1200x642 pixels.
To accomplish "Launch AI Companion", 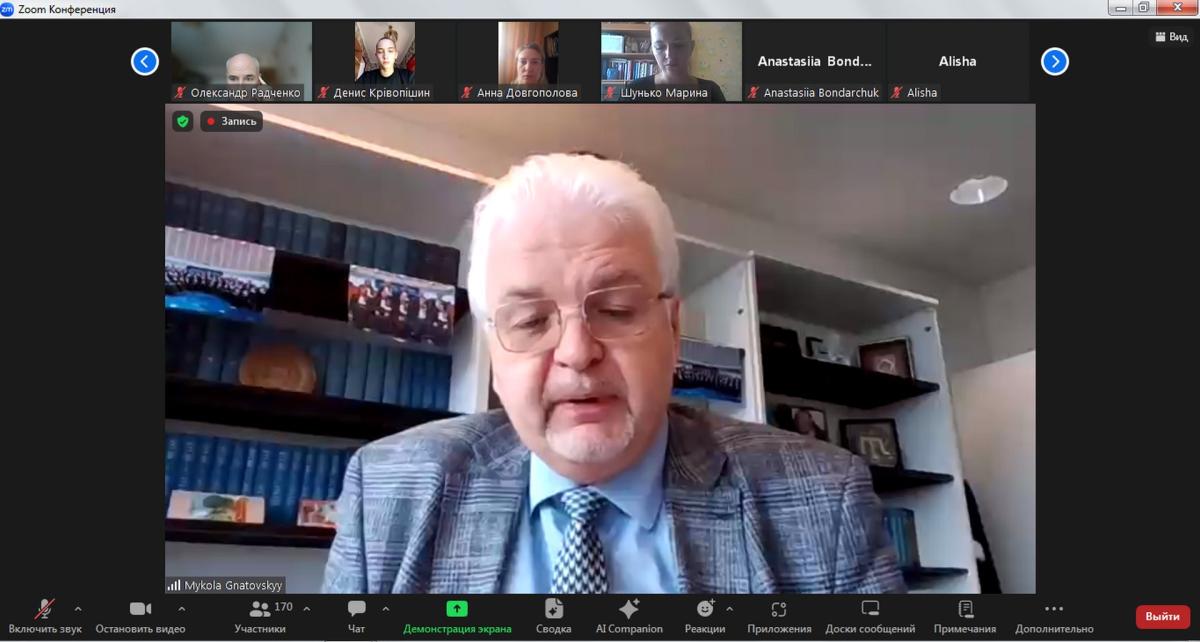I will click(x=629, y=617).
